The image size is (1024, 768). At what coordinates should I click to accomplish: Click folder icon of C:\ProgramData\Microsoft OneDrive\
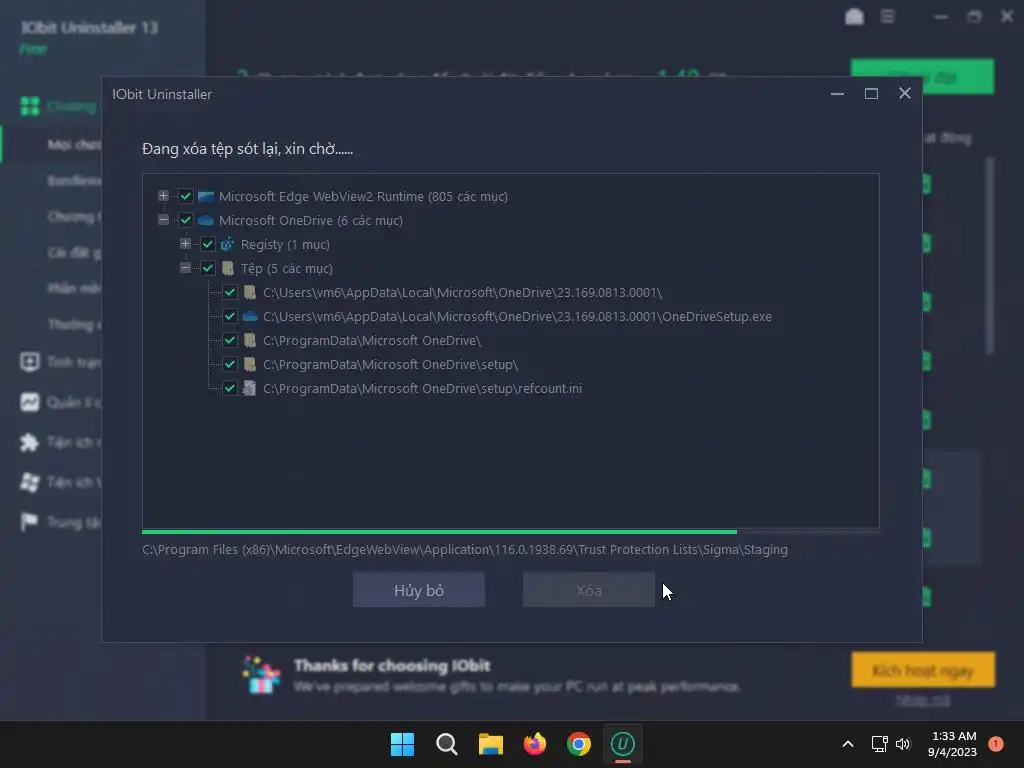pos(249,340)
